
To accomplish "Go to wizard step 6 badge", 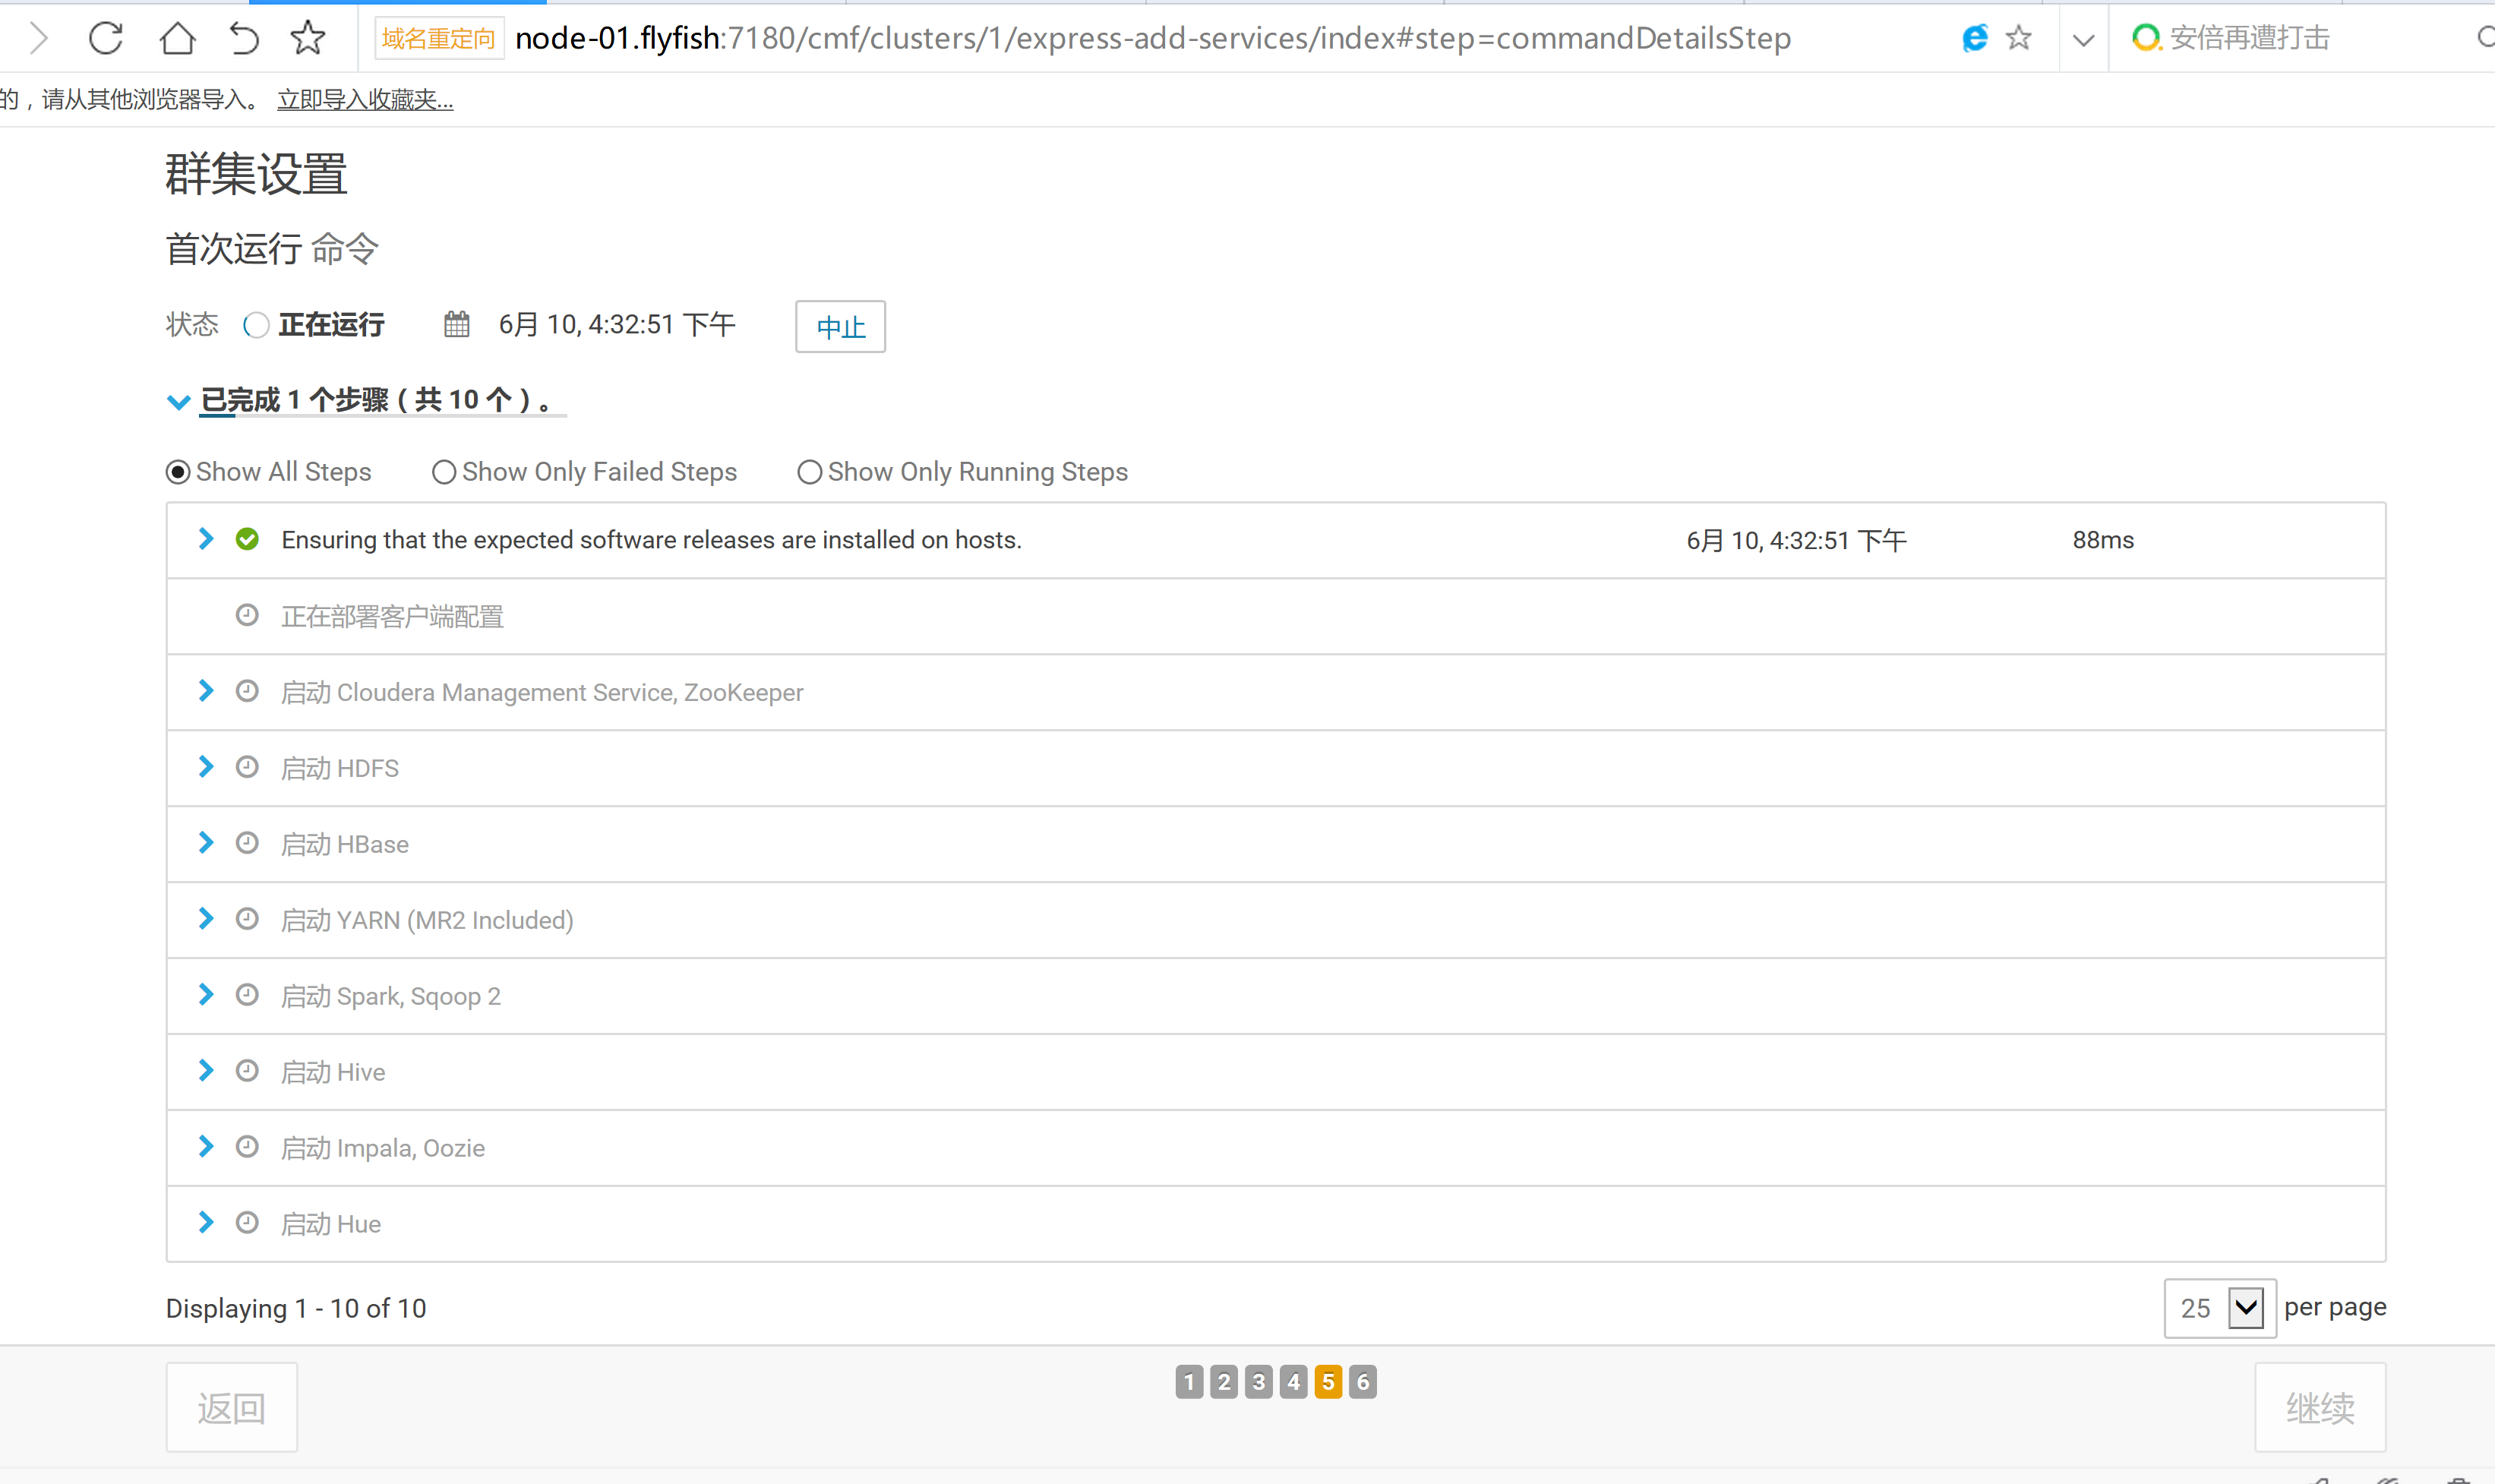I will pos(1362,1382).
